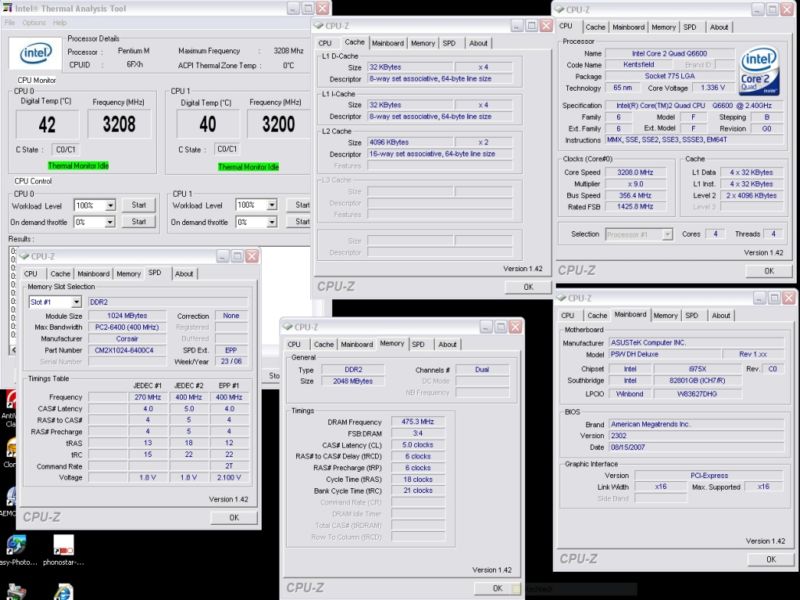This screenshot has width=800, height=600.
Task: Open CPU 1 Workload Level dropdown
Action: click(272, 205)
